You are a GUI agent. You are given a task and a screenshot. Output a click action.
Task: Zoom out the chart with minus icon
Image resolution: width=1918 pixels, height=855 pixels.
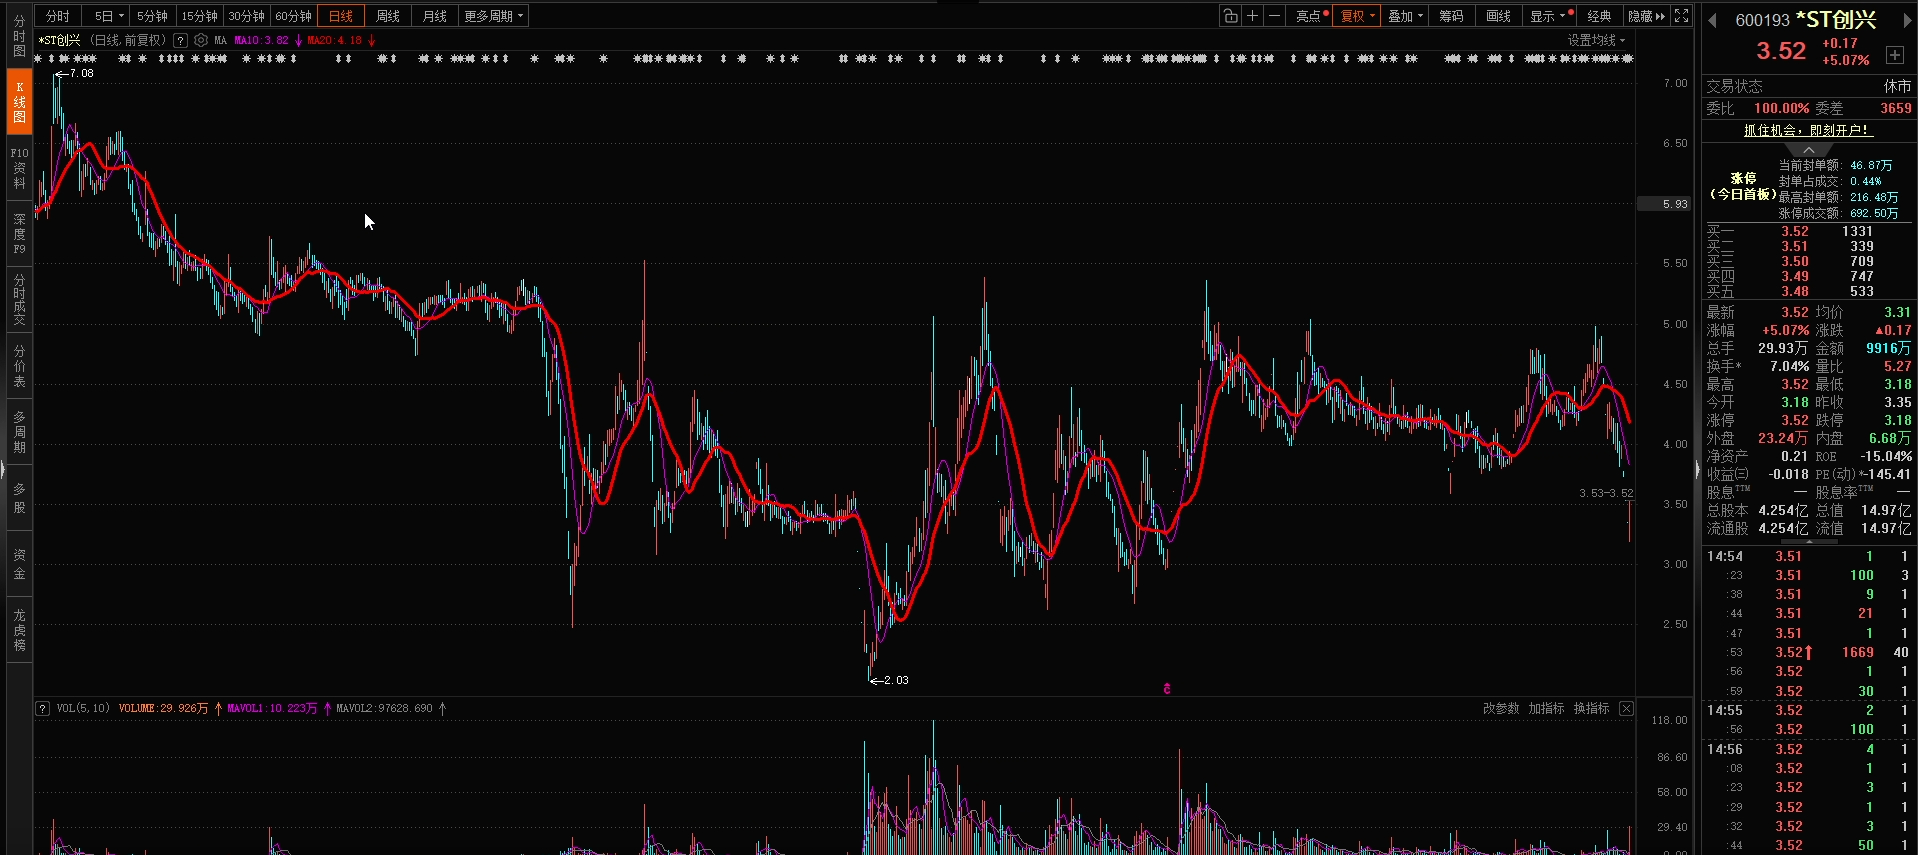click(x=1274, y=16)
